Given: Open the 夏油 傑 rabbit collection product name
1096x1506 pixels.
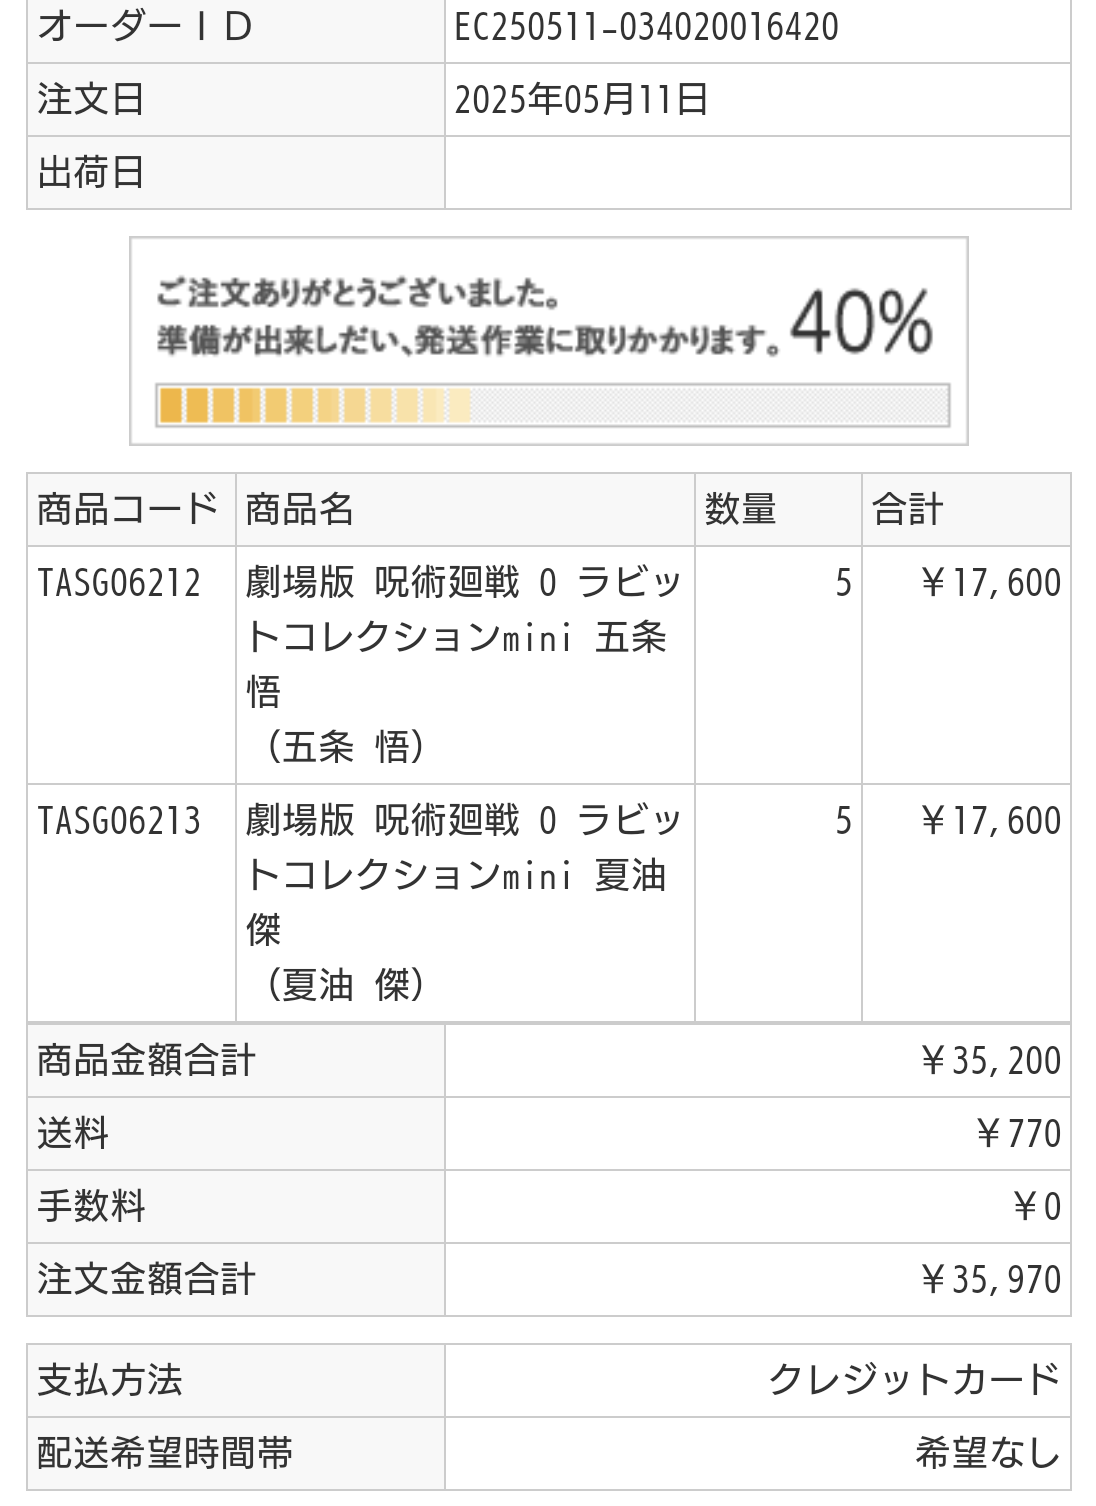Looking at the screenshot, I should (x=464, y=902).
